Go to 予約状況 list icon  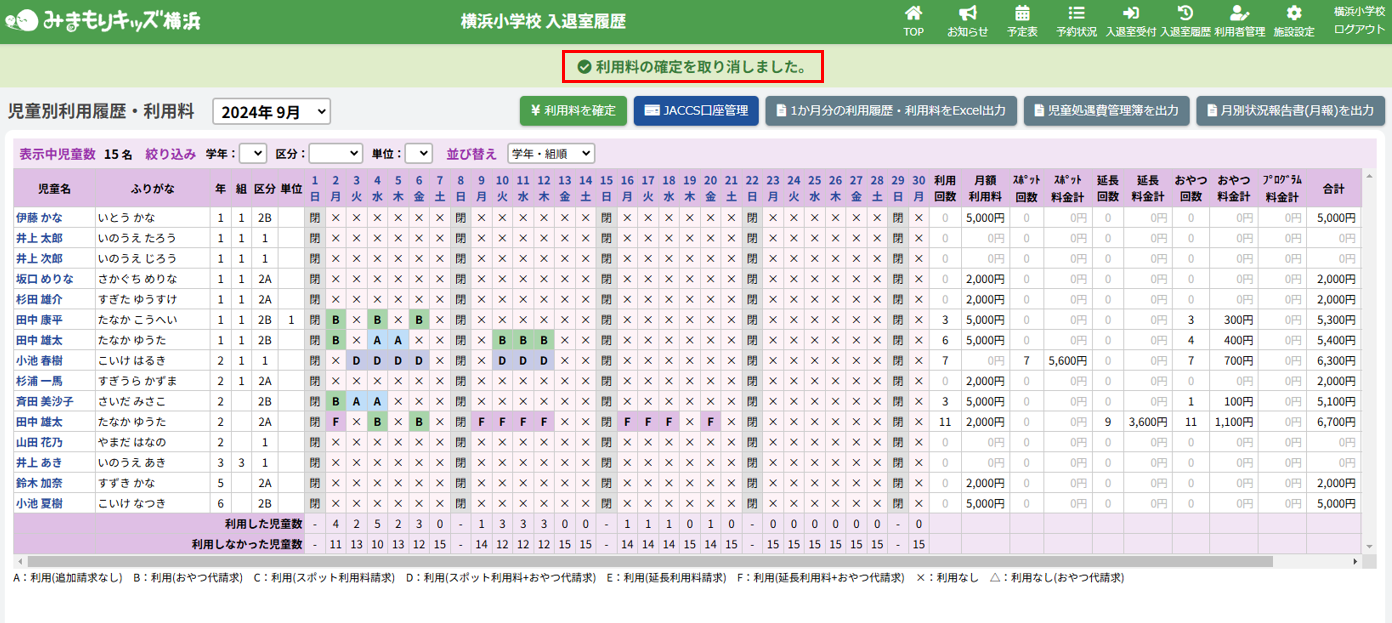coord(1076,14)
